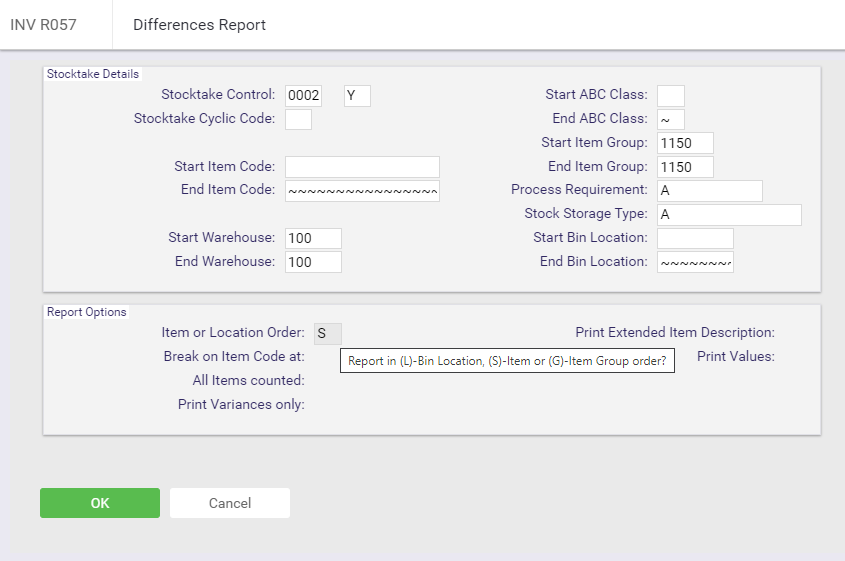Click the Item or Location Order field
This screenshot has width=845, height=561.
point(328,334)
